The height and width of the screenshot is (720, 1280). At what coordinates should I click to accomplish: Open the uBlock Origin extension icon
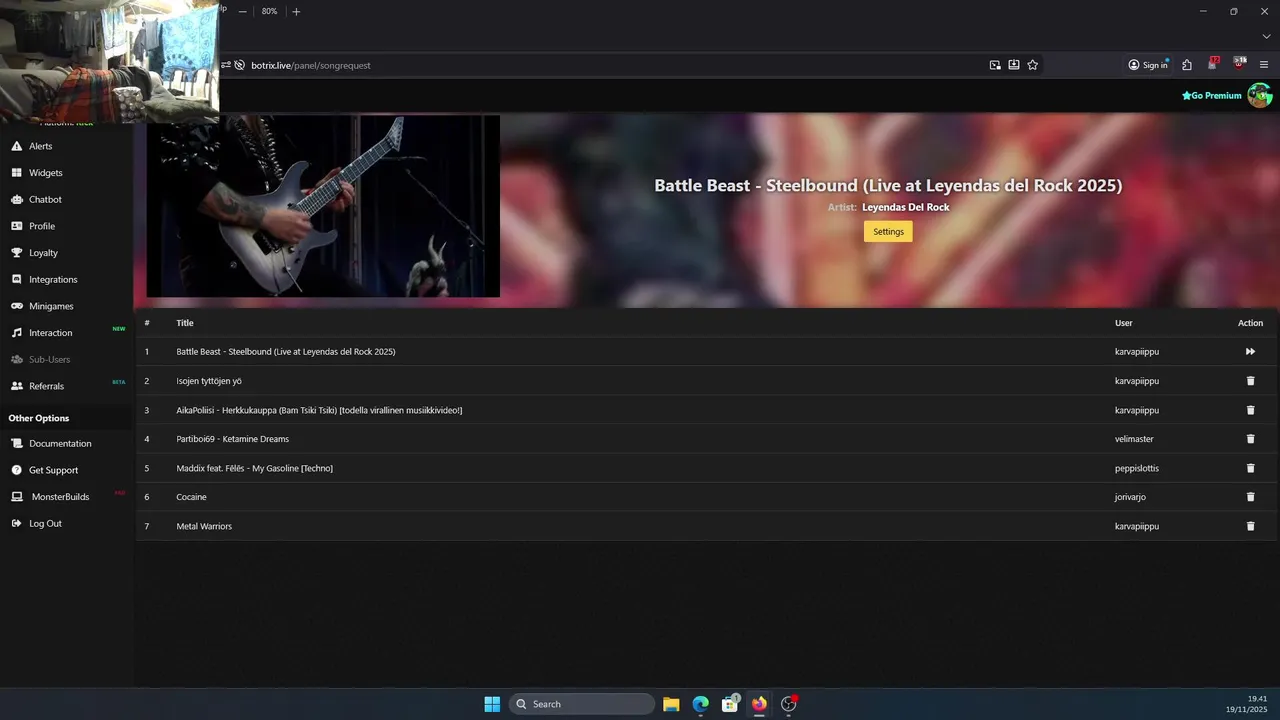pos(1240,64)
